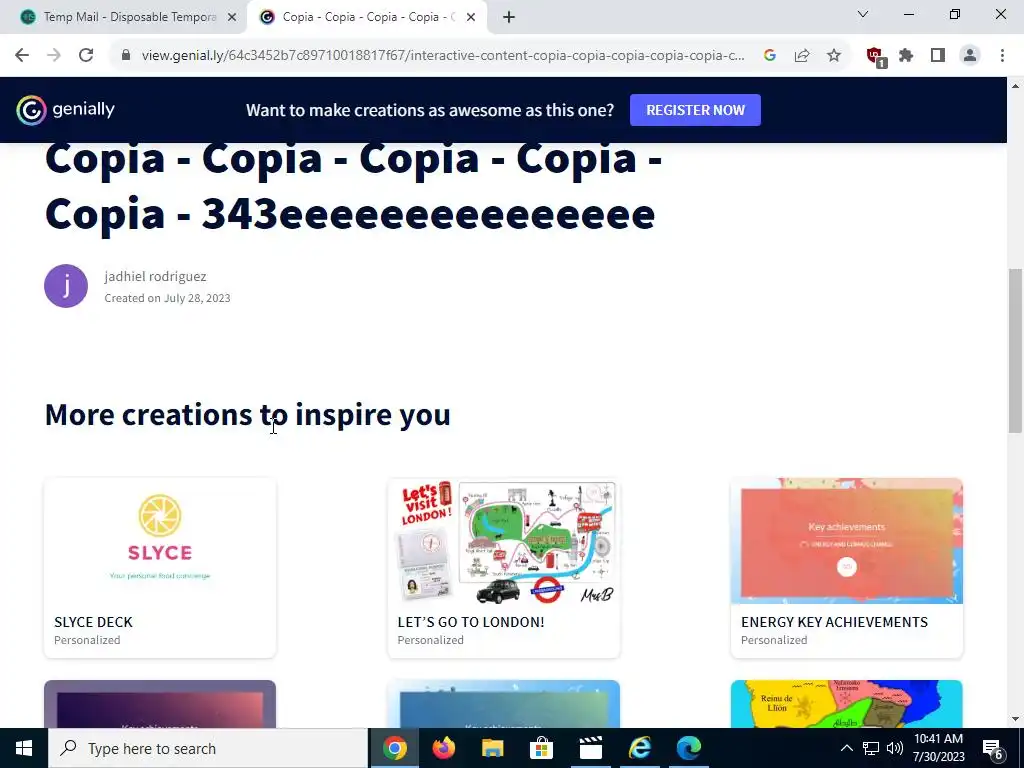Toggle the browser side panel
This screenshot has height=768, width=1024.
click(938, 56)
